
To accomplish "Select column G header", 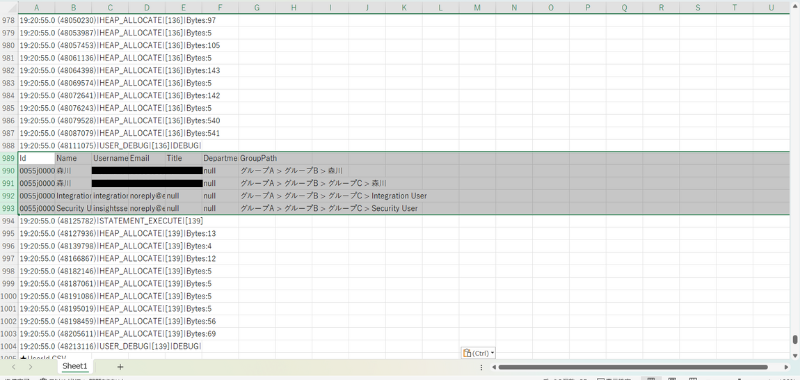I will [257, 8].
